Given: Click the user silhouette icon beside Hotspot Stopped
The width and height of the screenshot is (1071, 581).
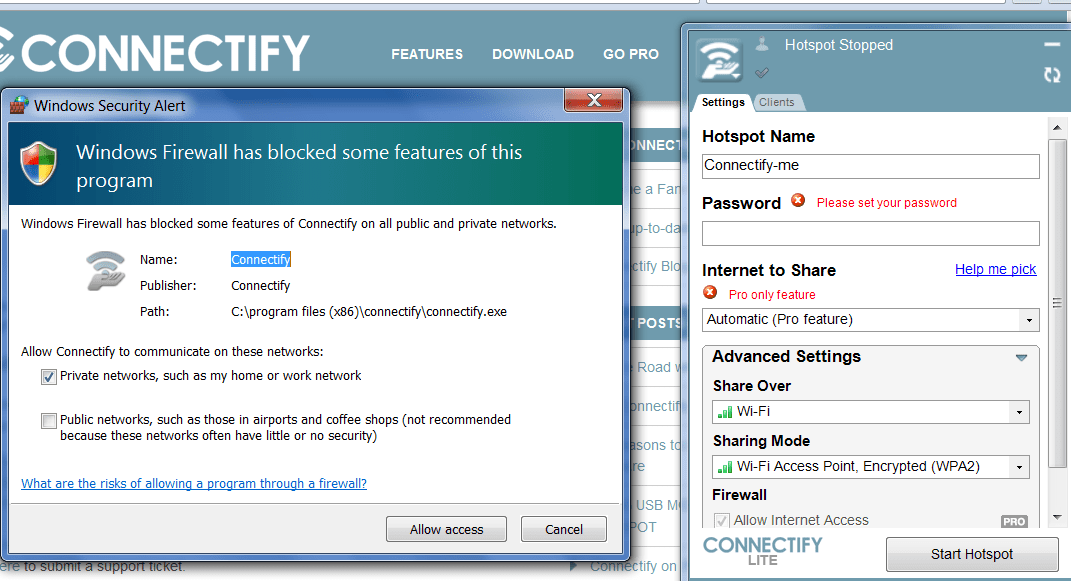Looking at the screenshot, I should pos(762,43).
